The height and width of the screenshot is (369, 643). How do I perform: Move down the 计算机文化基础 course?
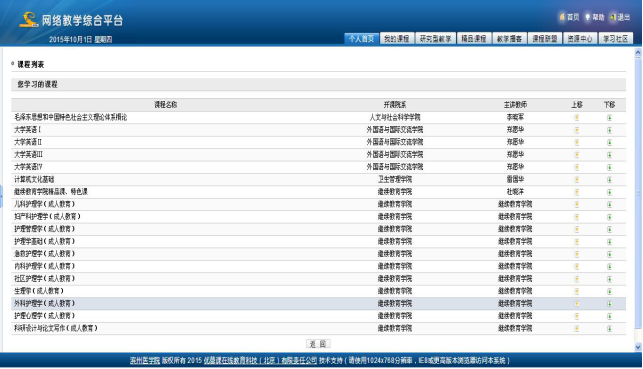(609, 180)
